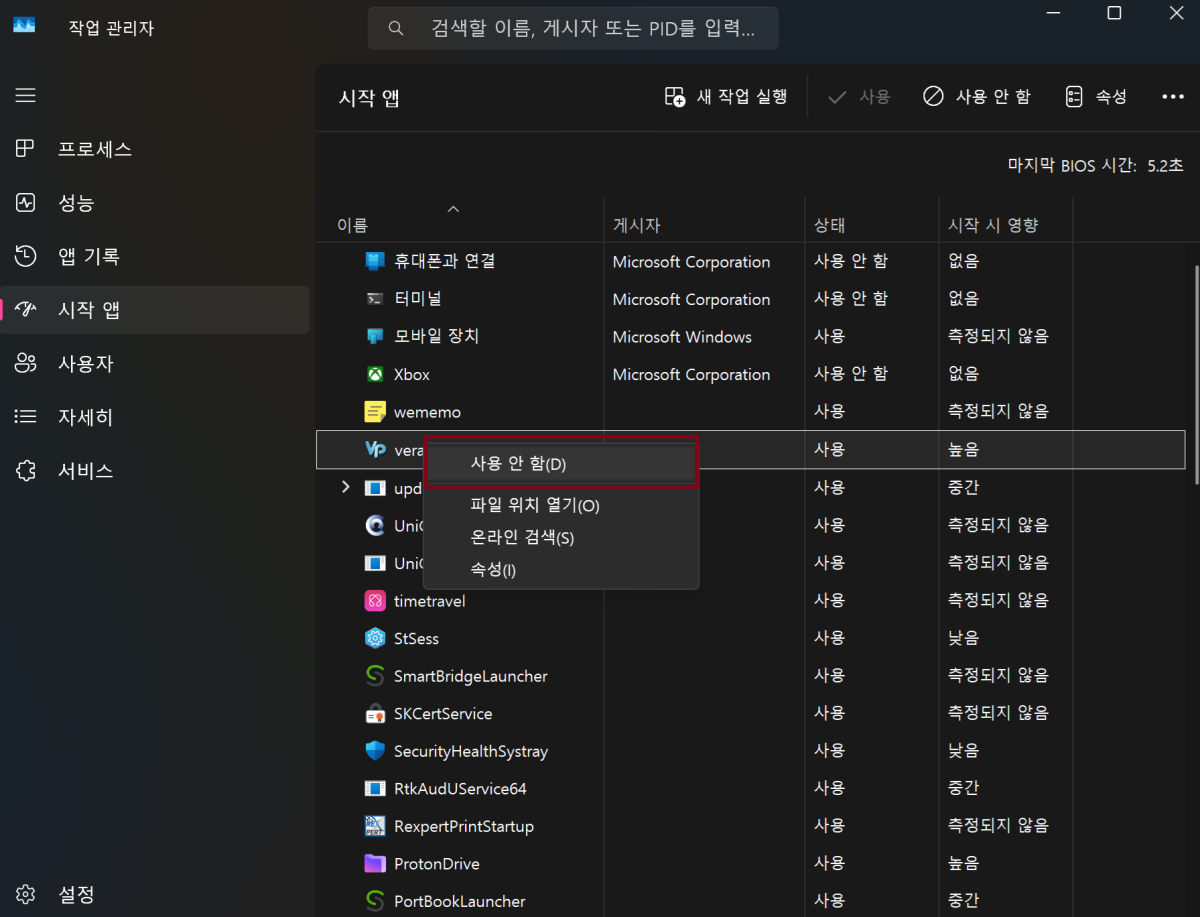The height and width of the screenshot is (917, 1200).
Task: Click Microsoft Windows publisher cell
Action: coord(682,337)
